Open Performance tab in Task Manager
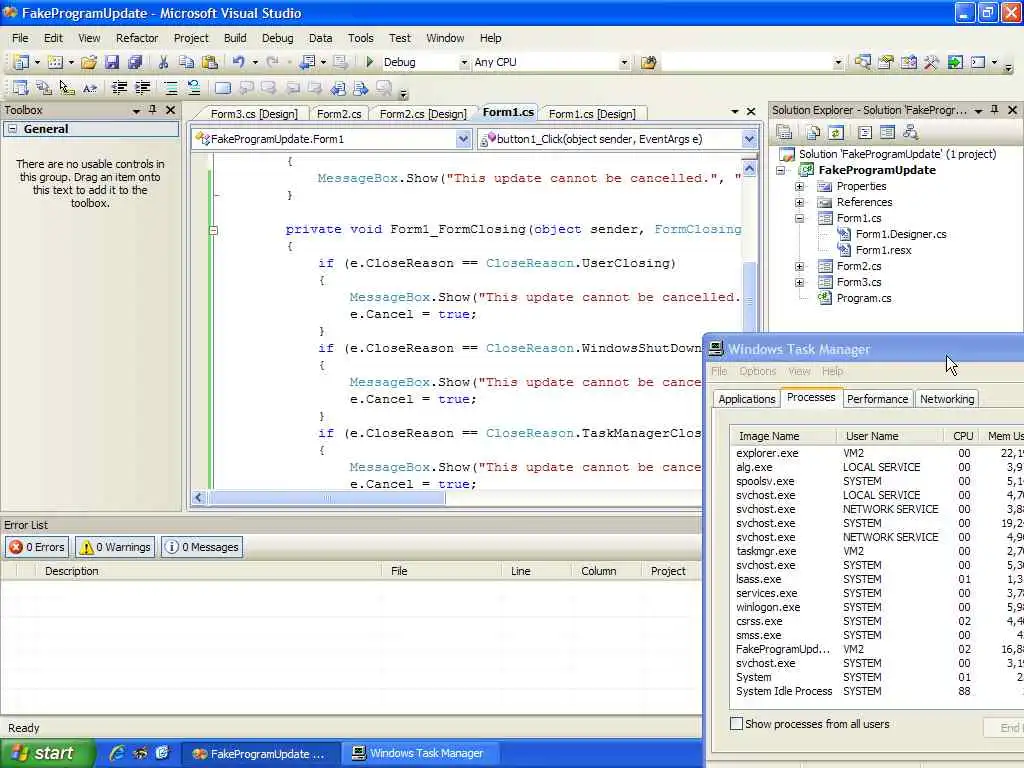 (877, 399)
